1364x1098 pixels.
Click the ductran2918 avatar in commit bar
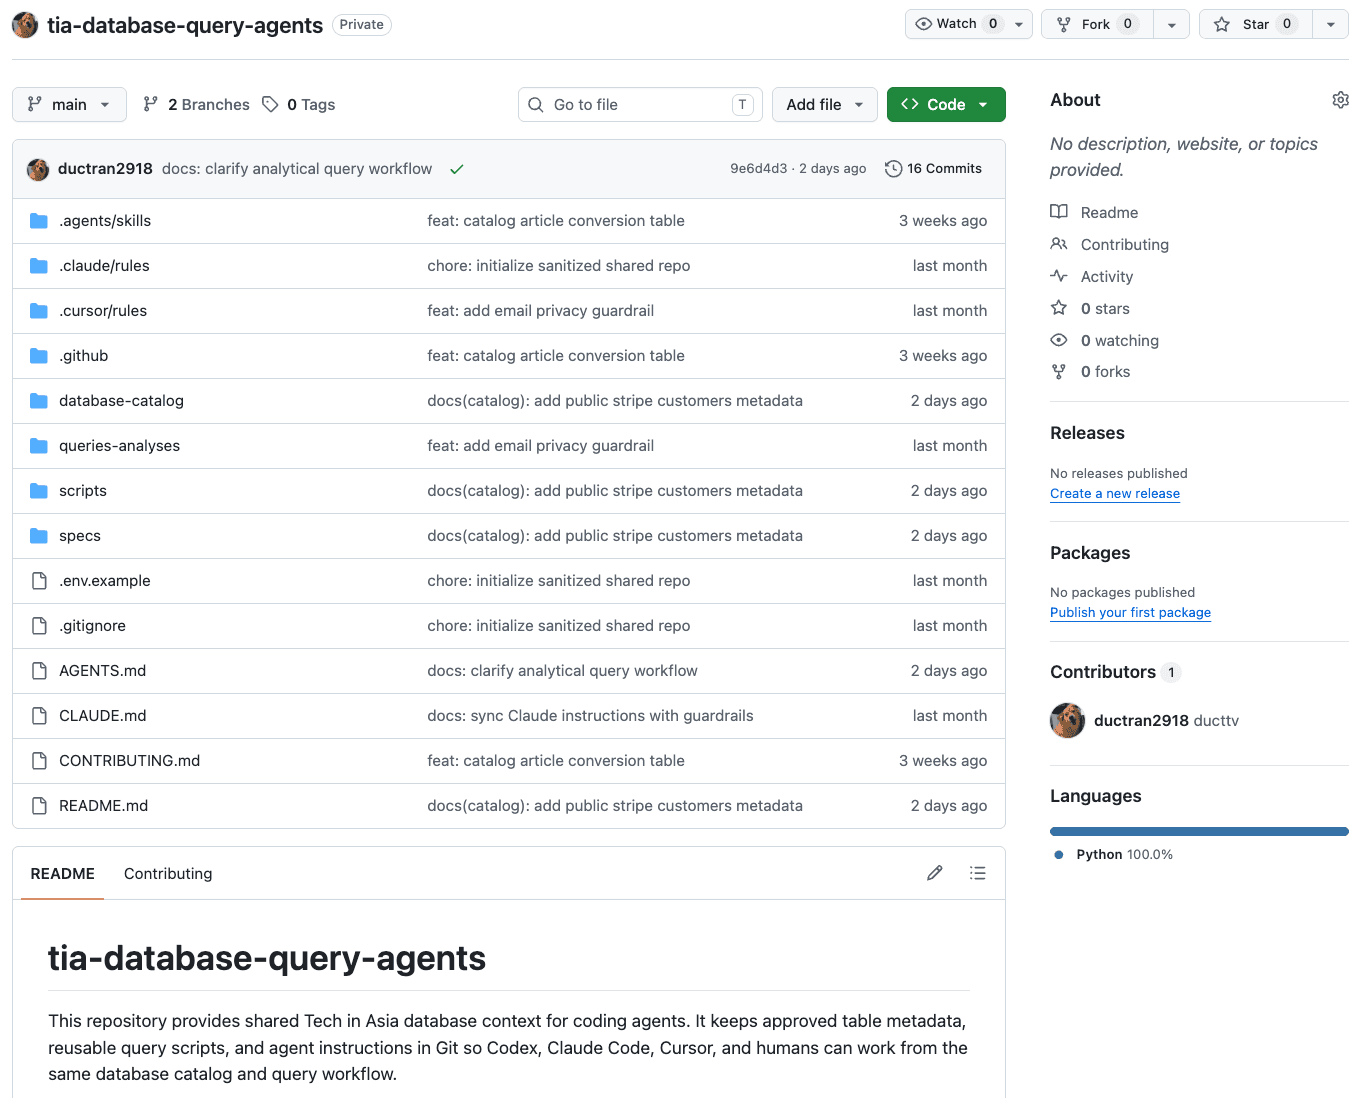[x=38, y=169]
